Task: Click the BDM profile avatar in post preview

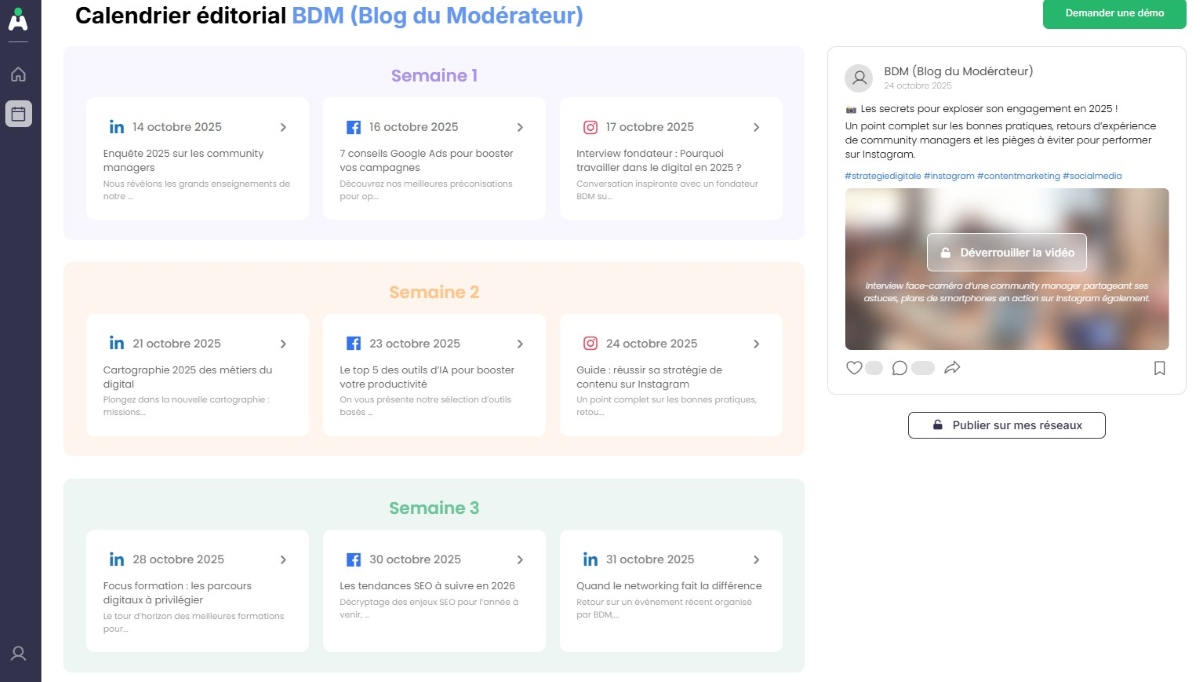Action: (859, 78)
